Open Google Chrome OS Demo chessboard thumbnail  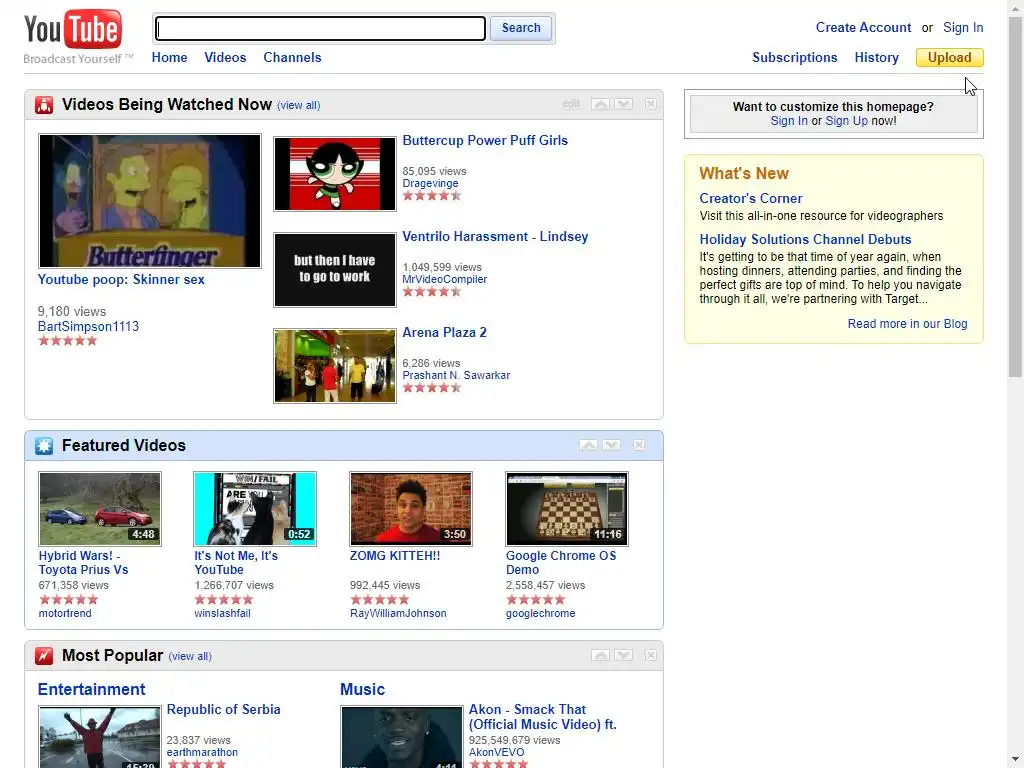(x=567, y=509)
